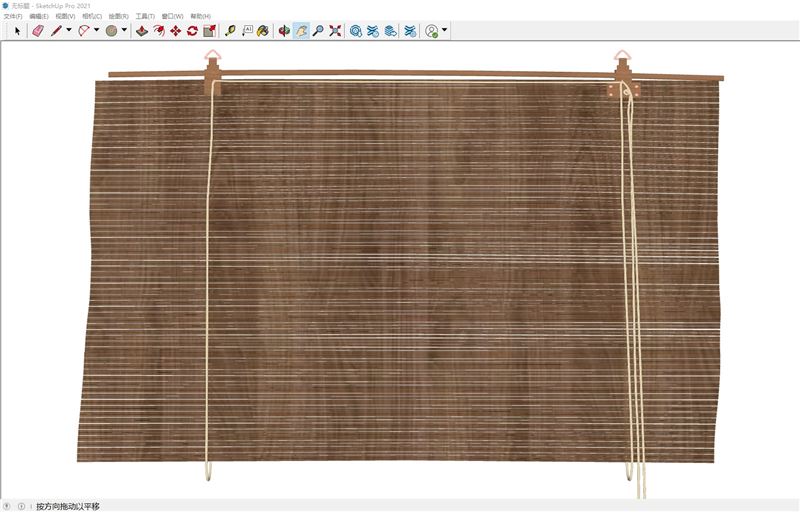Expand the user account dropdown arrow

445,31
